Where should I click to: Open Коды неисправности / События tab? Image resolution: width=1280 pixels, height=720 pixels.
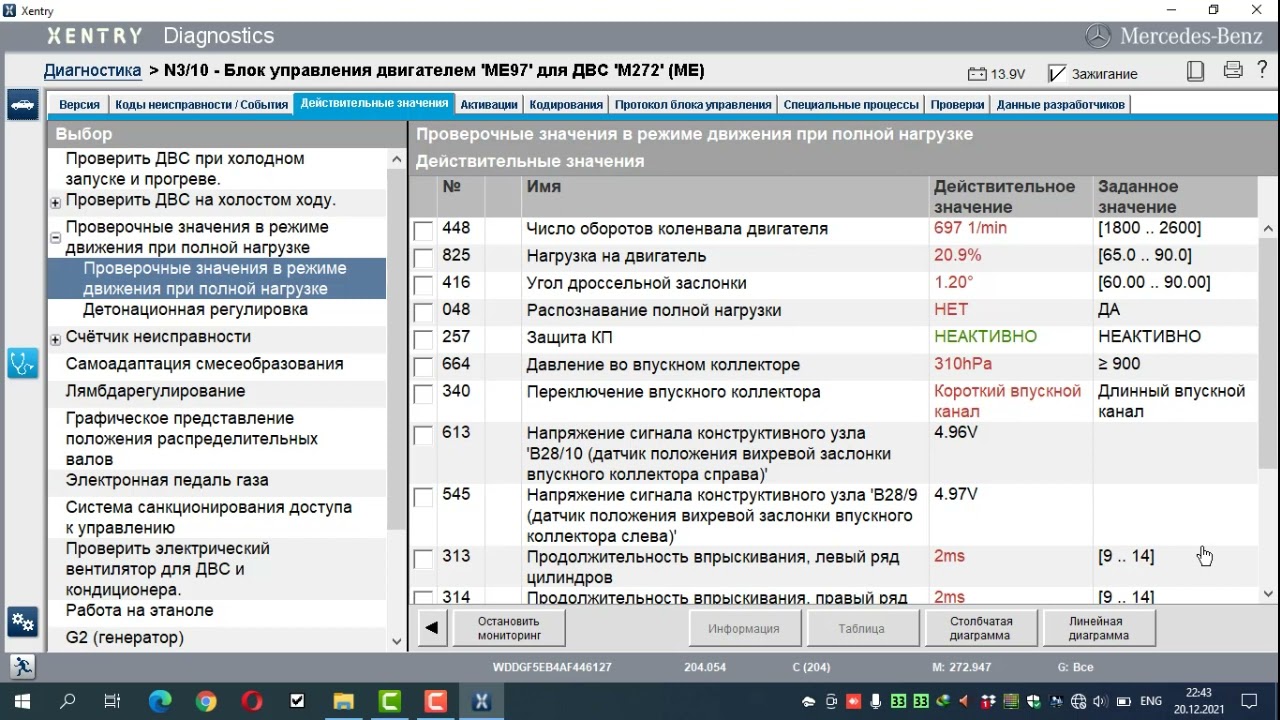(x=201, y=105)
